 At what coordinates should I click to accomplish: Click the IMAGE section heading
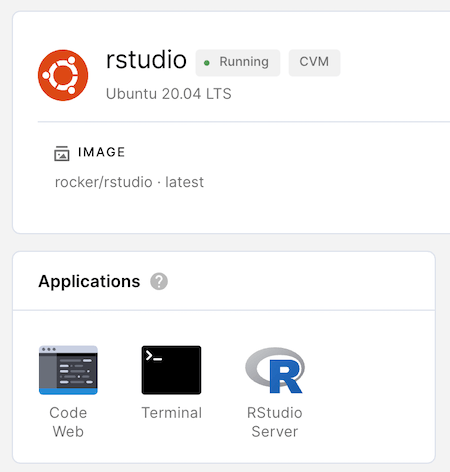point(102,152)
